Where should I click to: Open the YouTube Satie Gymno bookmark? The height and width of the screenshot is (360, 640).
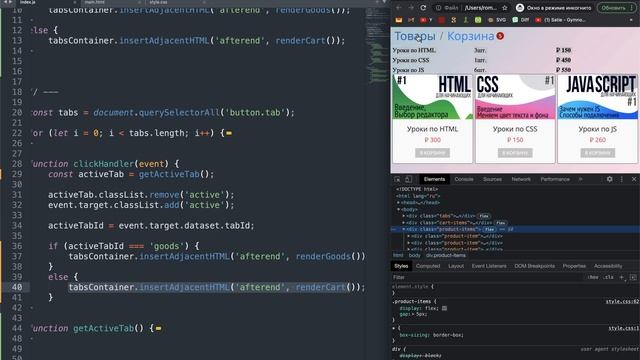point(560,20)
